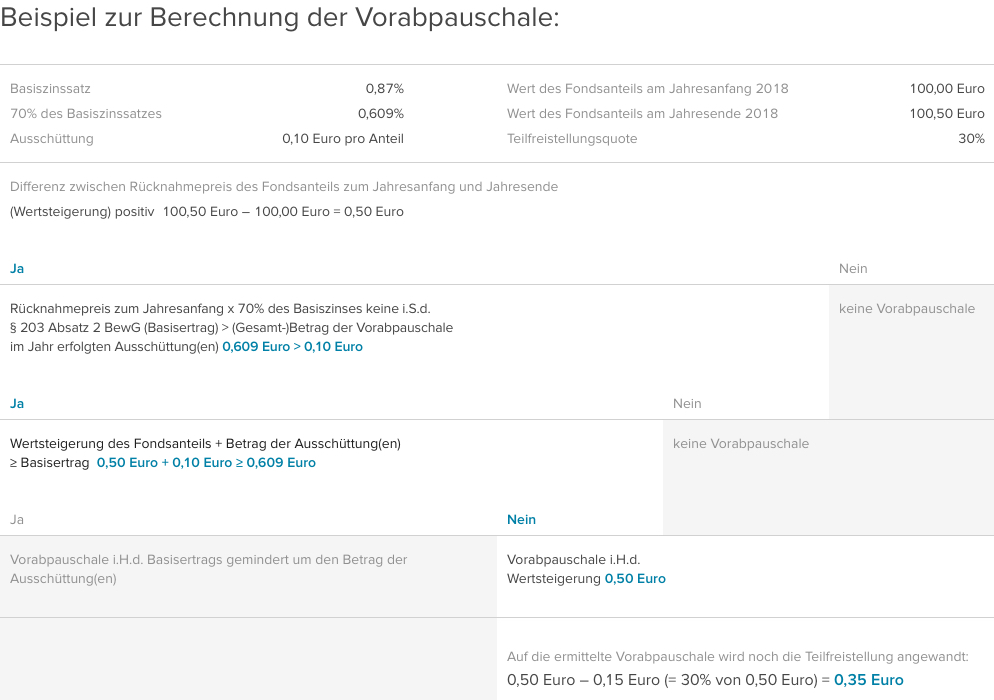This screenshot has height=700, width=994.
Task: Click the 0,609% percentage value
Action: pos(380,114)
